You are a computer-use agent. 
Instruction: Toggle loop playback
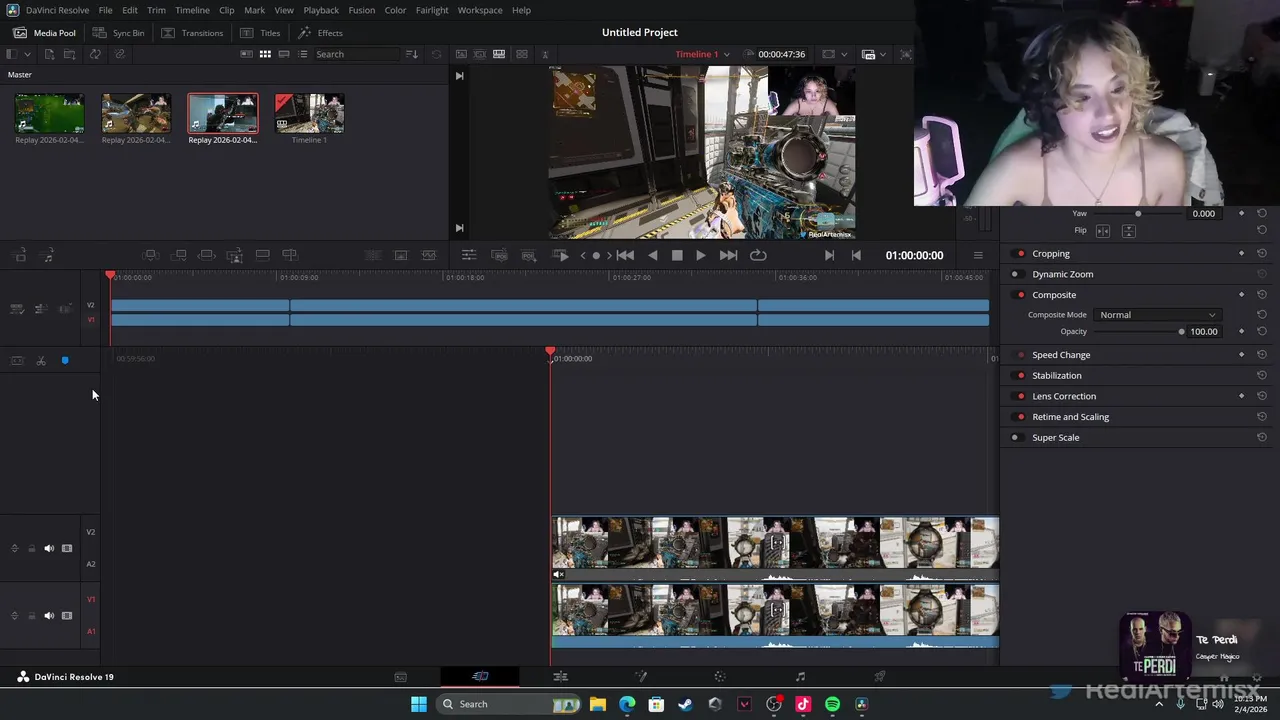click(x=758, y=255)
